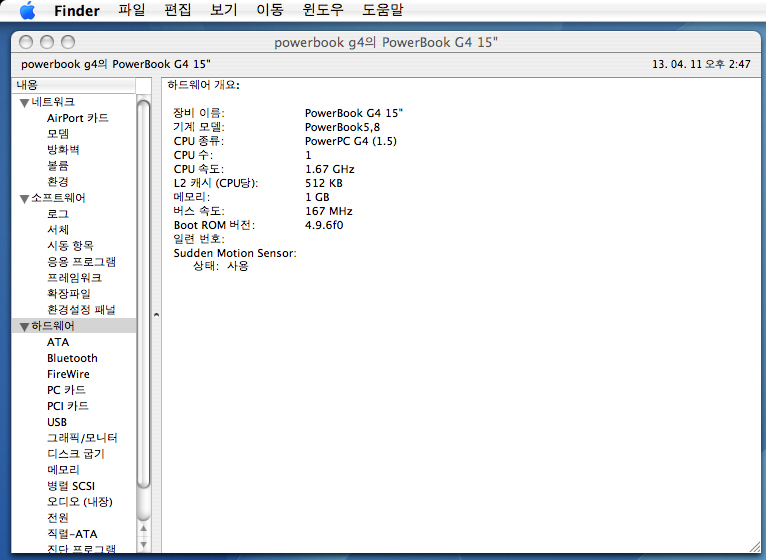
Task: Open the 파일 menu
Action: pos(131,11)
